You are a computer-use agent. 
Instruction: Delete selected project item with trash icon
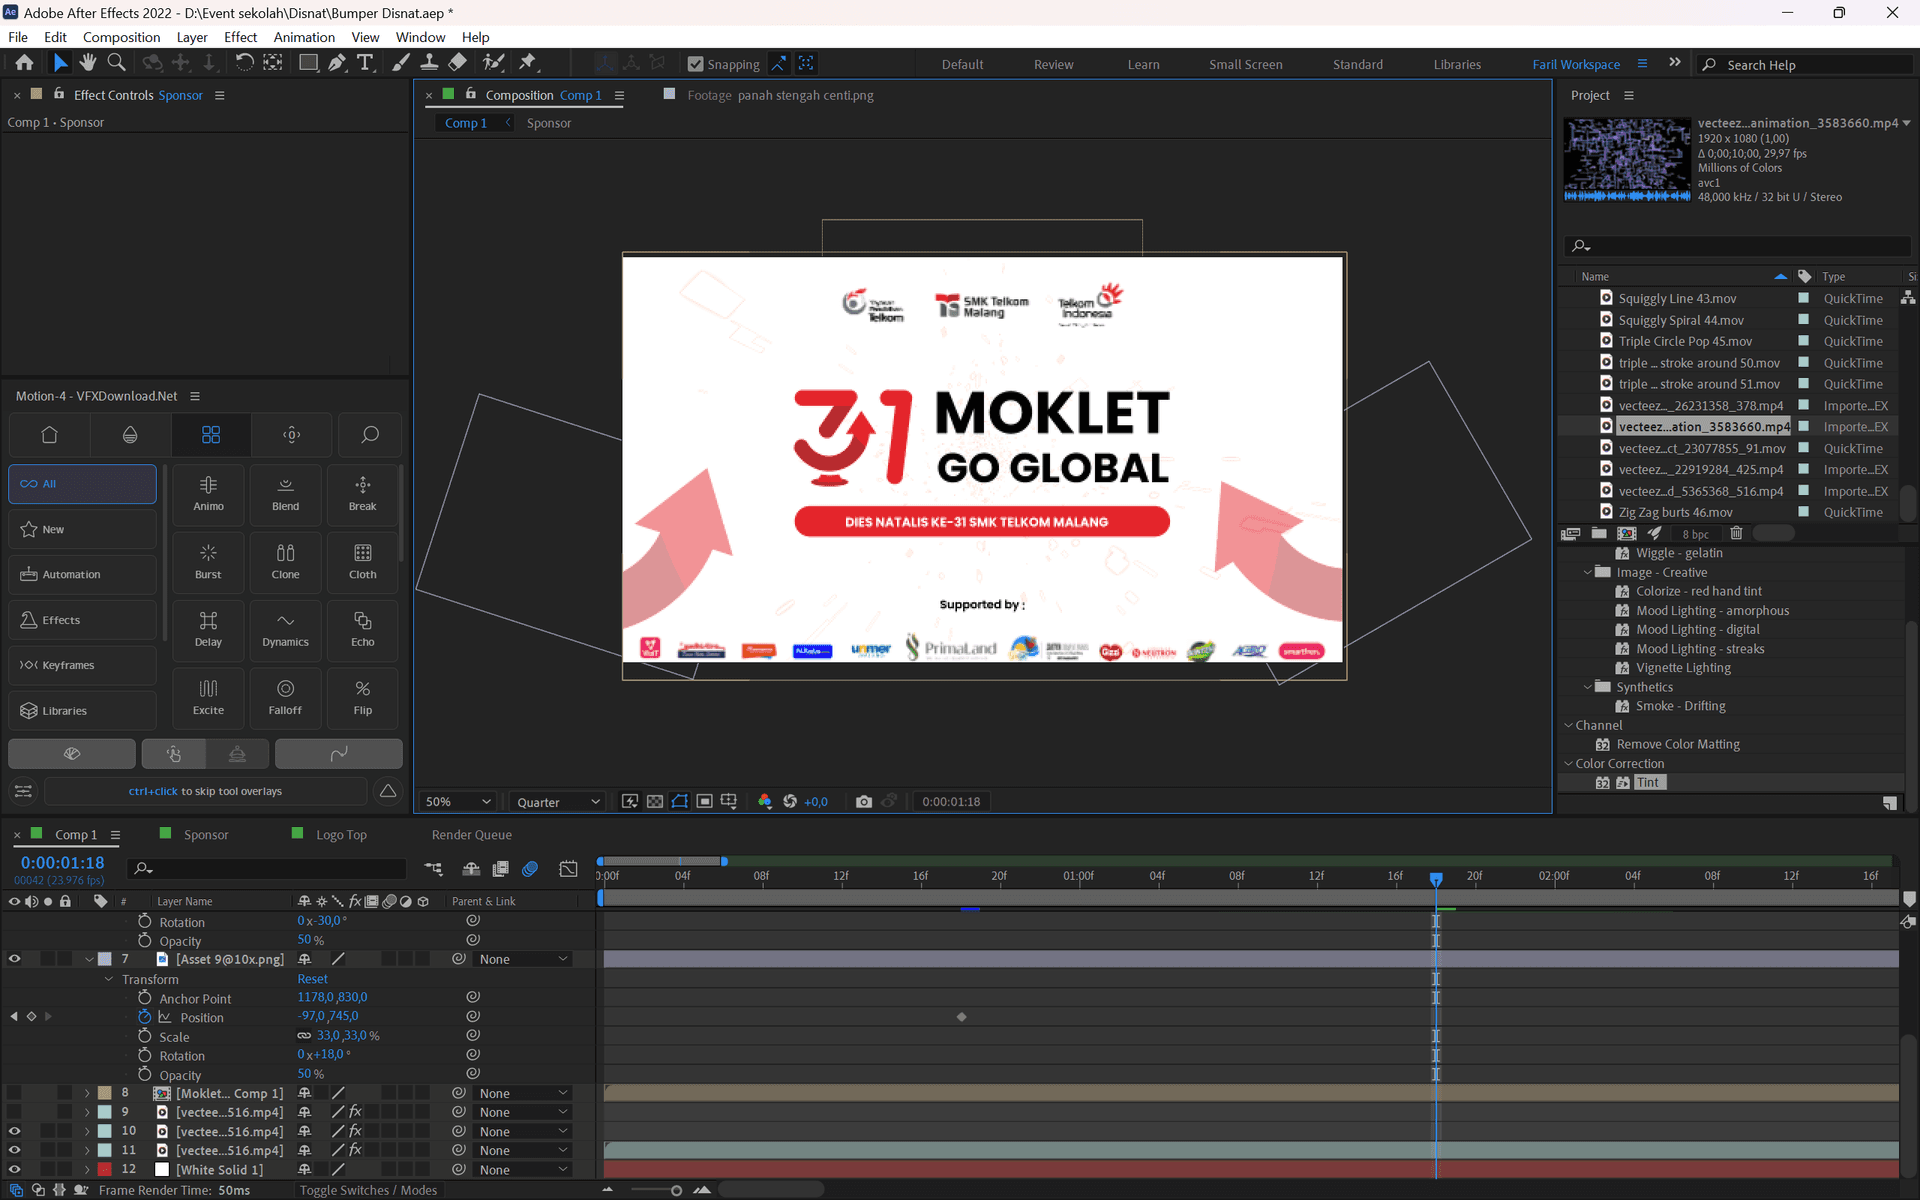click(1736, 534)
